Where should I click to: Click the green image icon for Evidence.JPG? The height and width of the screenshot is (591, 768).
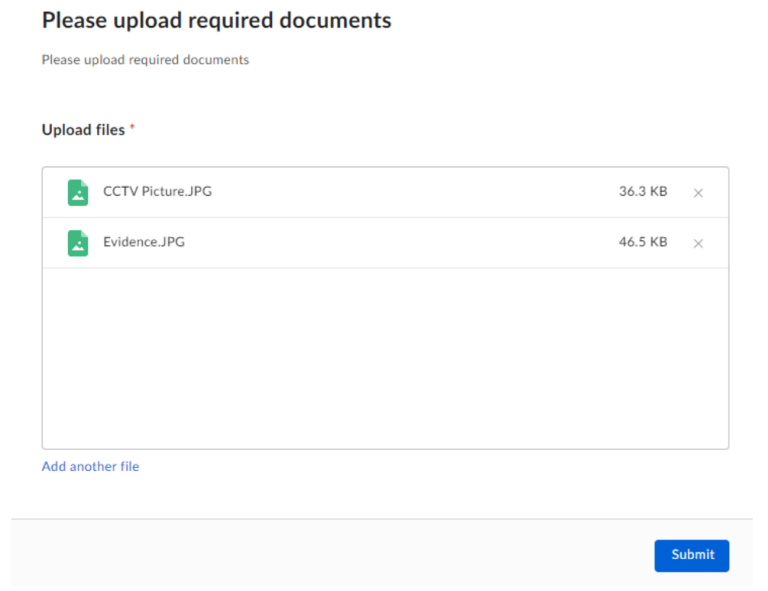pos(78,243)
